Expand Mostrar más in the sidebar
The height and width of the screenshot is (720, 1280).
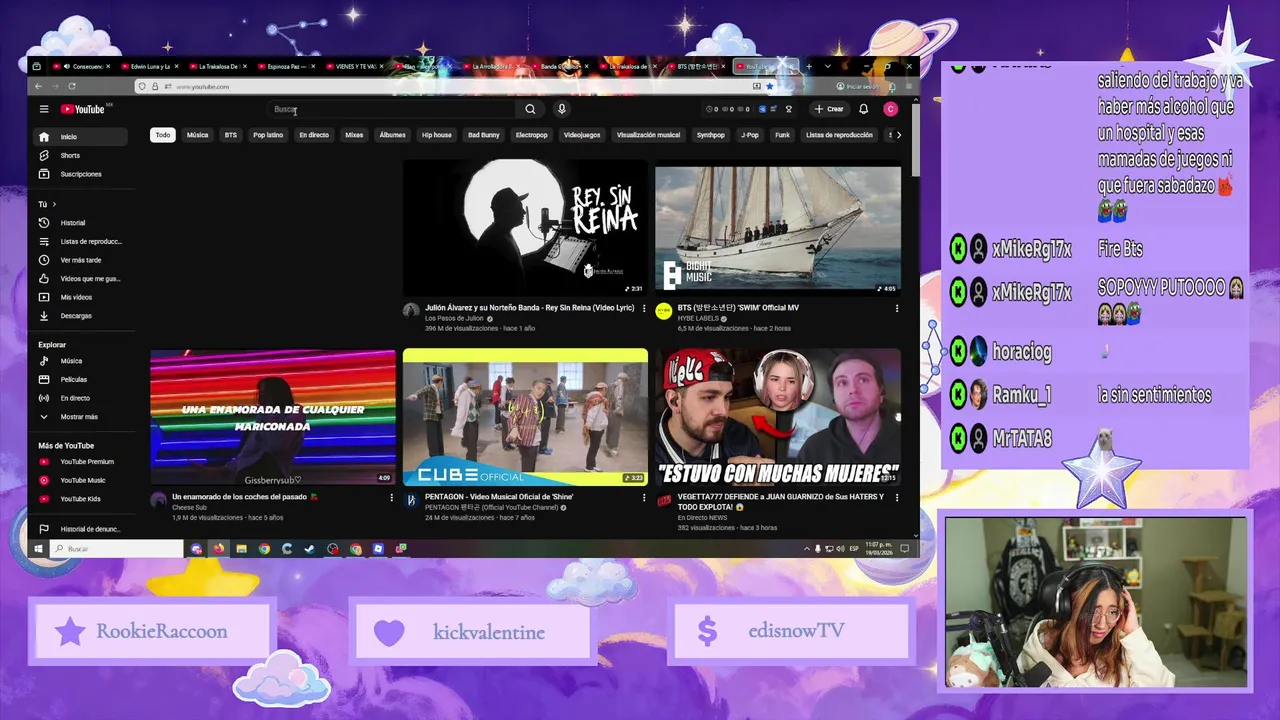82,417
